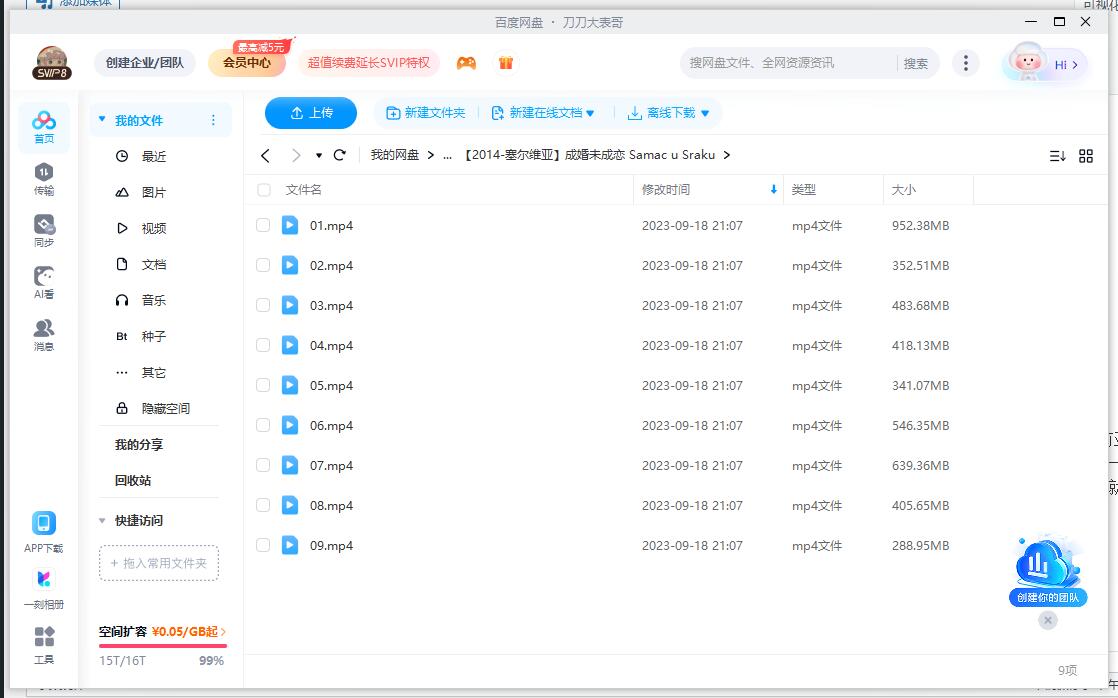Open the AI看 feature
Viewport: 1118px width, 698px height.
click(42, 282)
